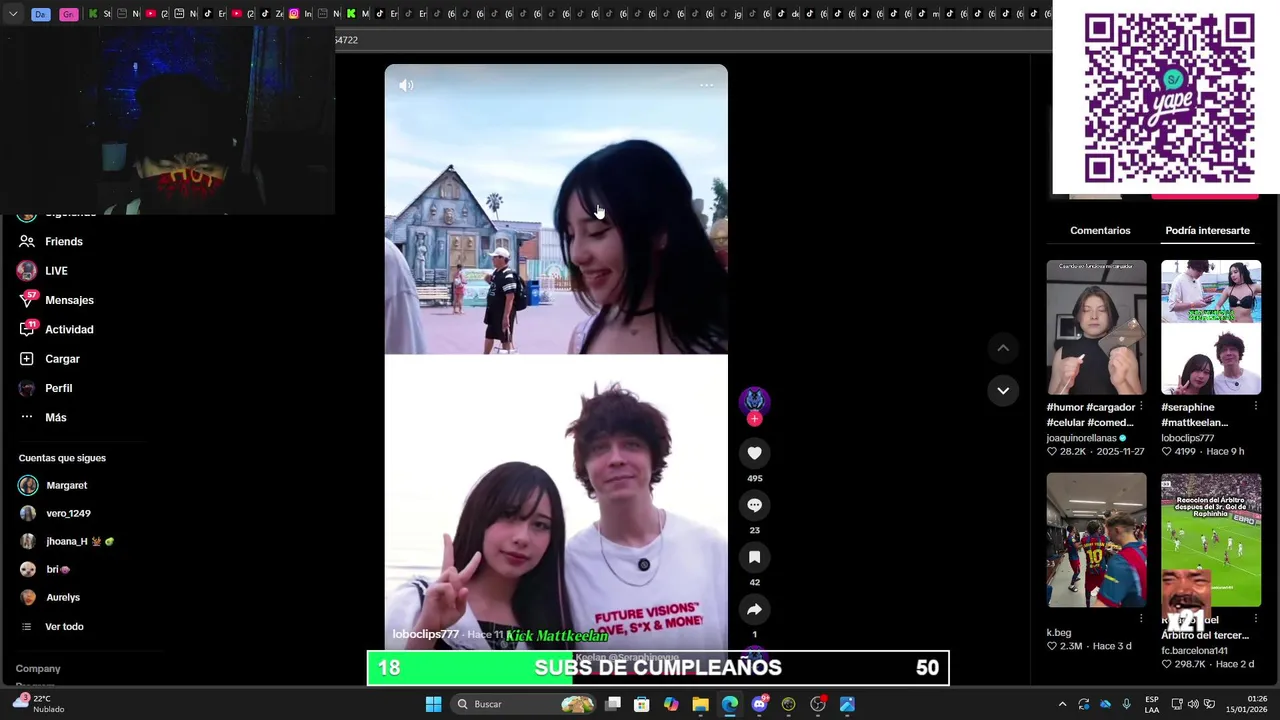Open the ESP LAA language switcher
1280x720 pixels.
click(1152, 704)
